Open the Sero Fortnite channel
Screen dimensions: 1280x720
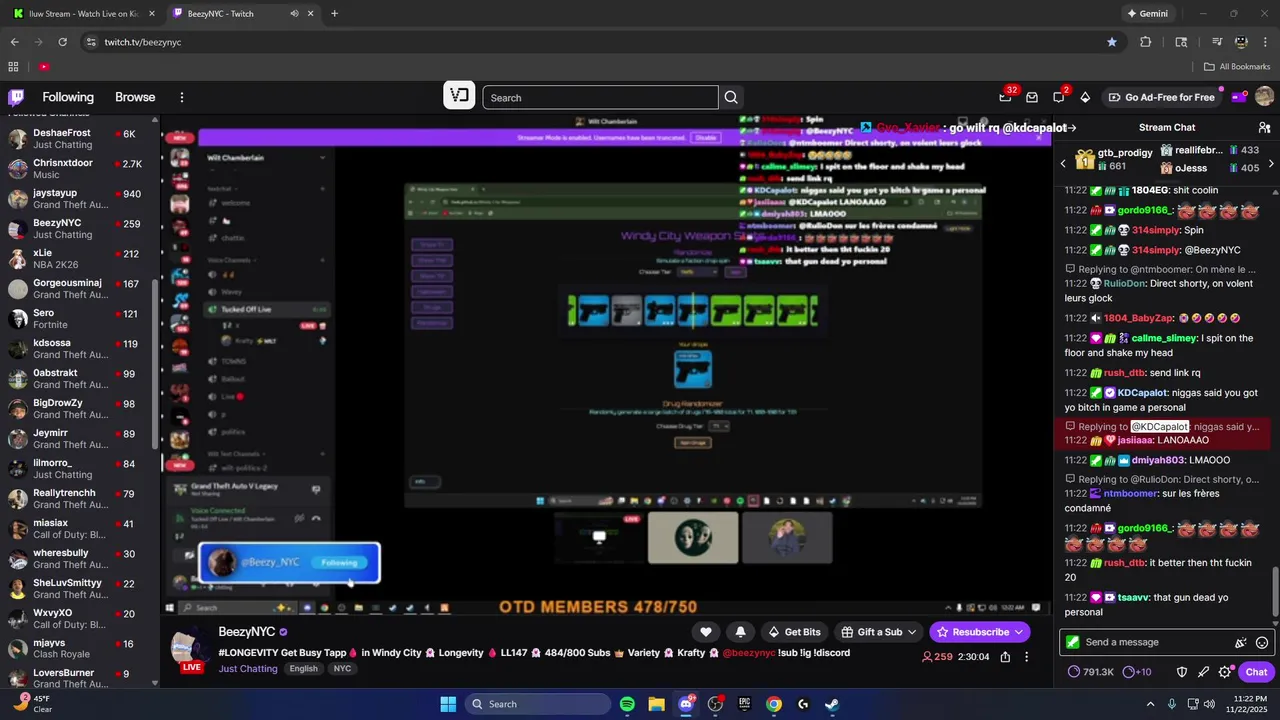78,319
